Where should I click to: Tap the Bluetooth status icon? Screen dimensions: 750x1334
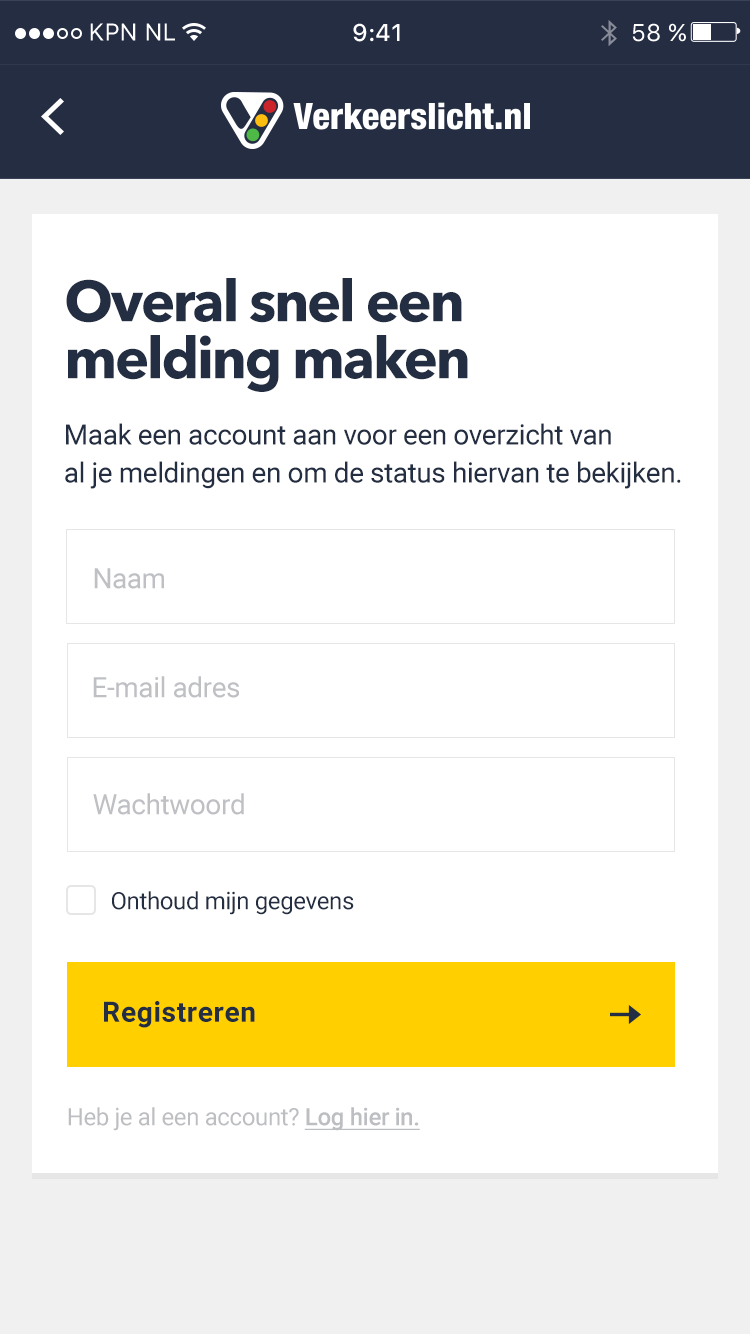click(608, 33)
